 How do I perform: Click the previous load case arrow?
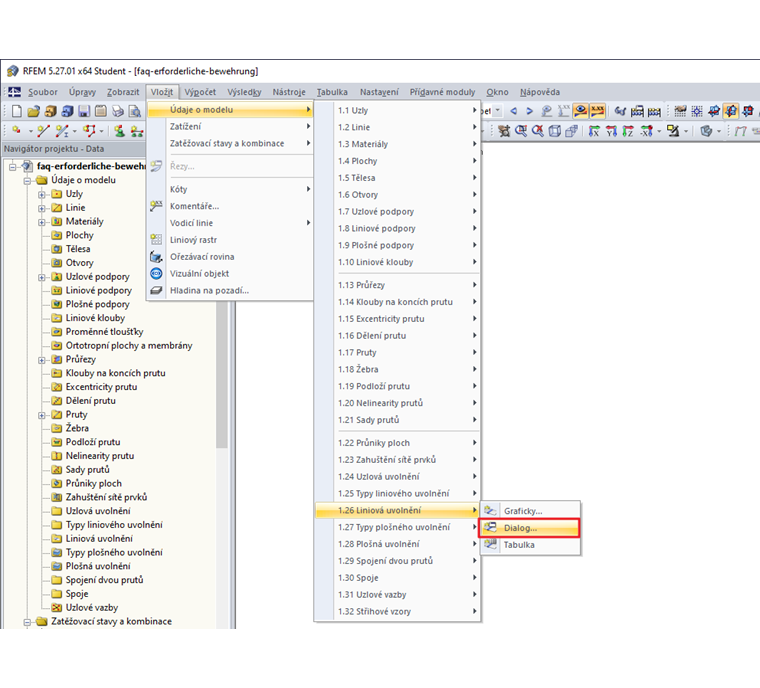[x=513, y=111]
